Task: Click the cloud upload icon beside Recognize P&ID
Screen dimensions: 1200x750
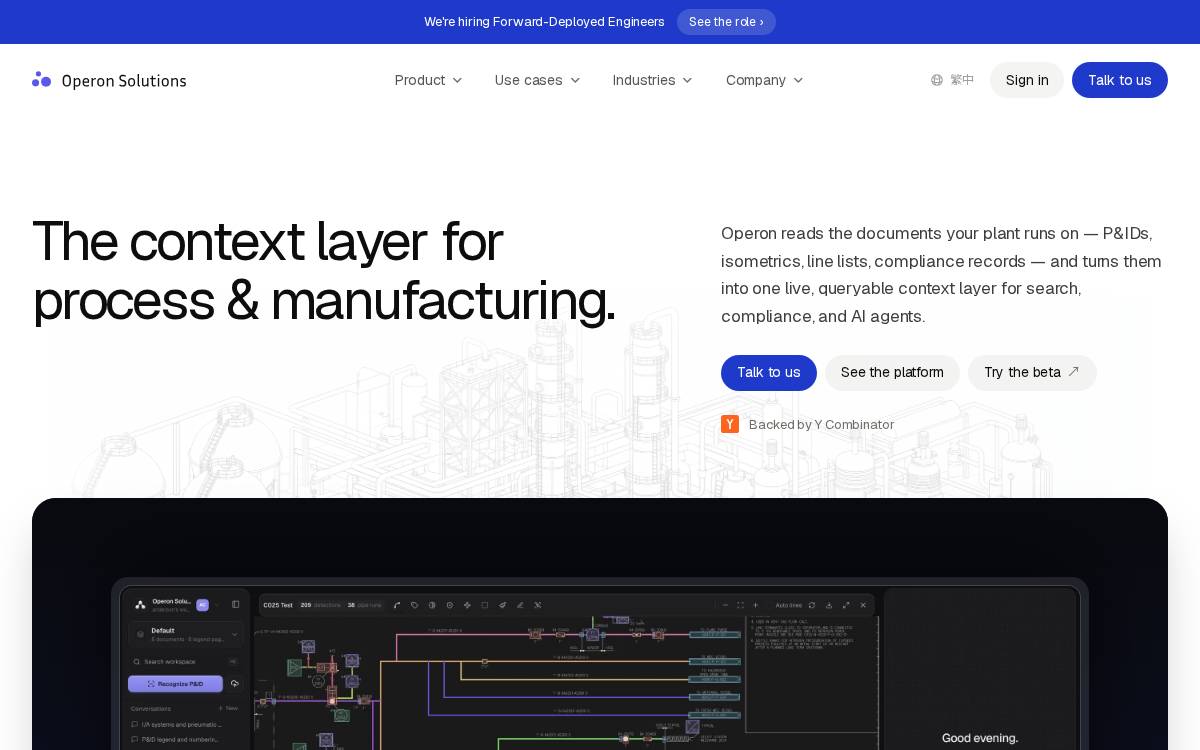Action: (235, 684)
